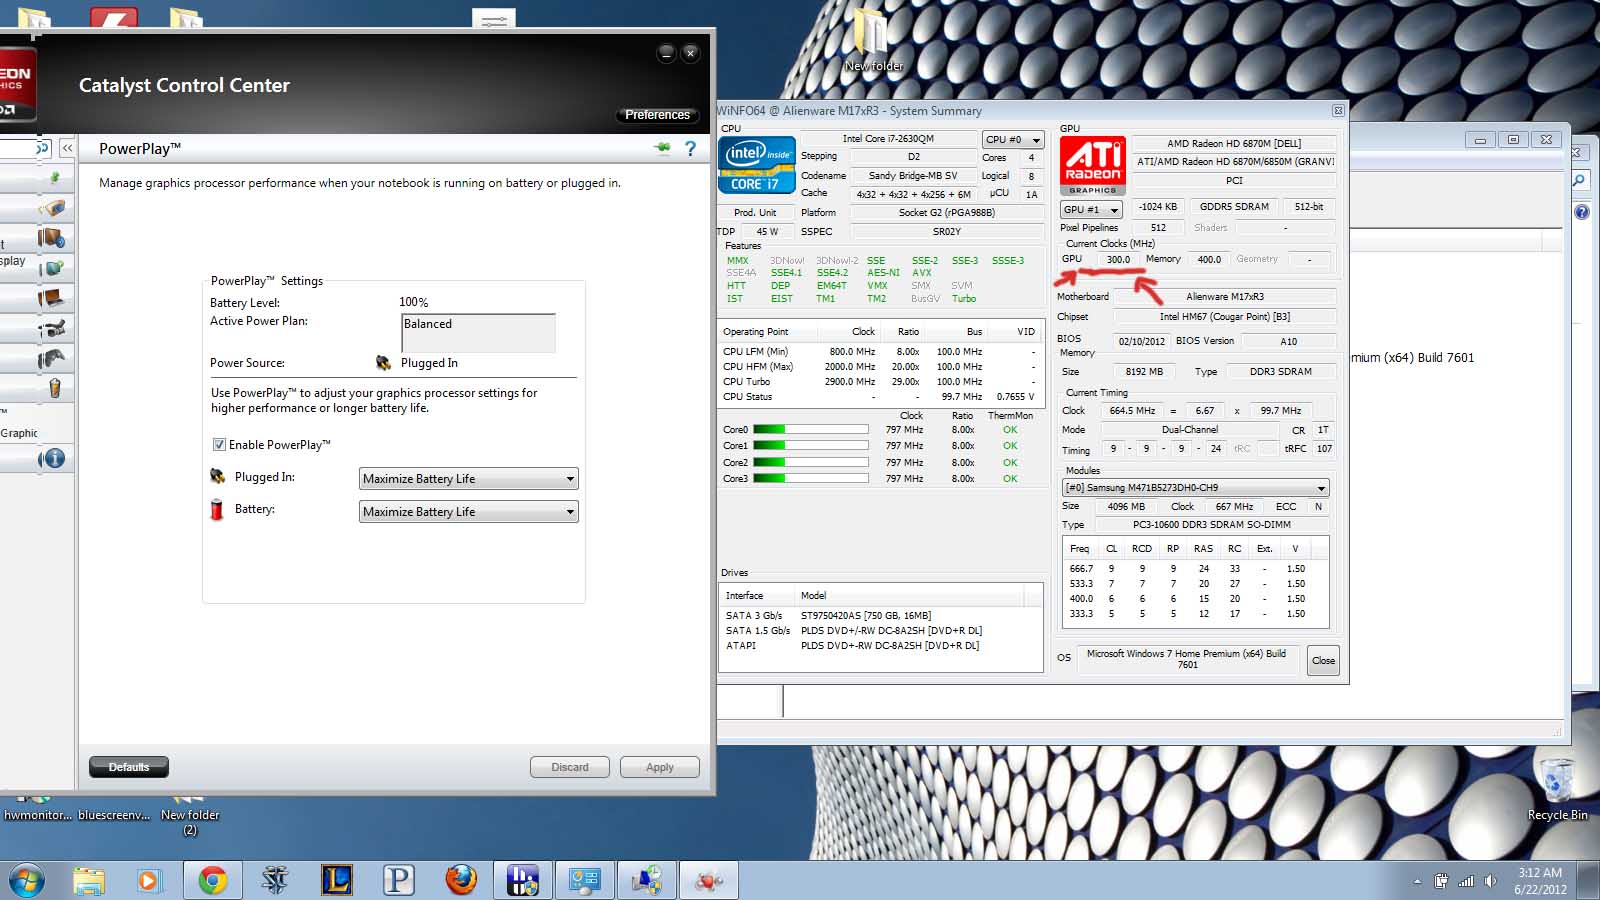Screen dimensions: 1600x900
Task: Click the ATI Radeon Graphics logo
Action: [1093, 165]
